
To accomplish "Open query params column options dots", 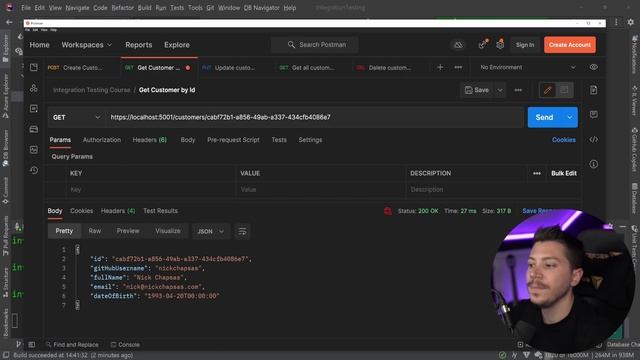I will (x=537, y=173).
